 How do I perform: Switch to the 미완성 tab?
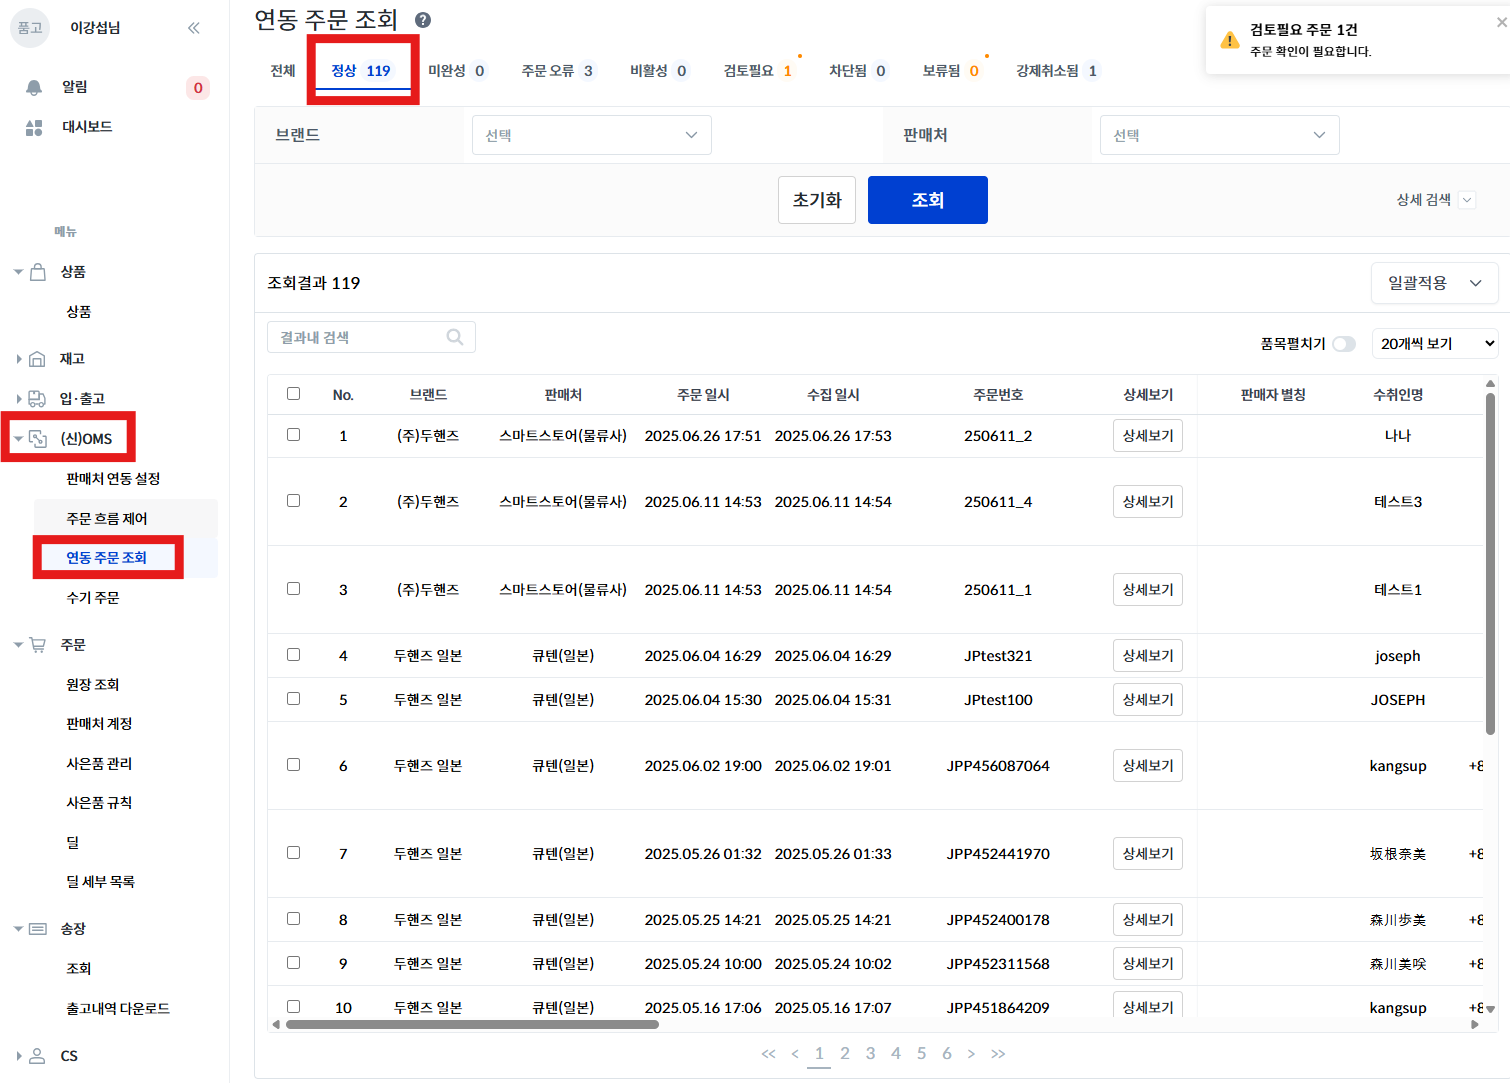pyautogui.click(x=457, y=71)
